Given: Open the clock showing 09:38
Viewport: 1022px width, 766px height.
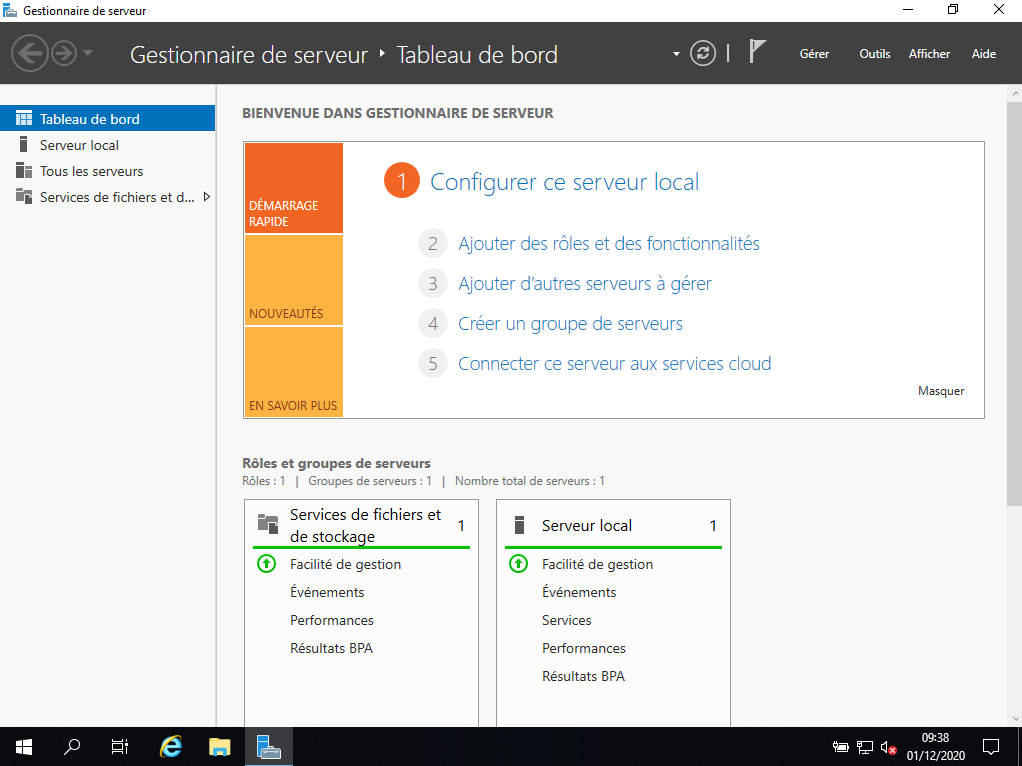Looking at the screenshot, I should click(935, 746).
